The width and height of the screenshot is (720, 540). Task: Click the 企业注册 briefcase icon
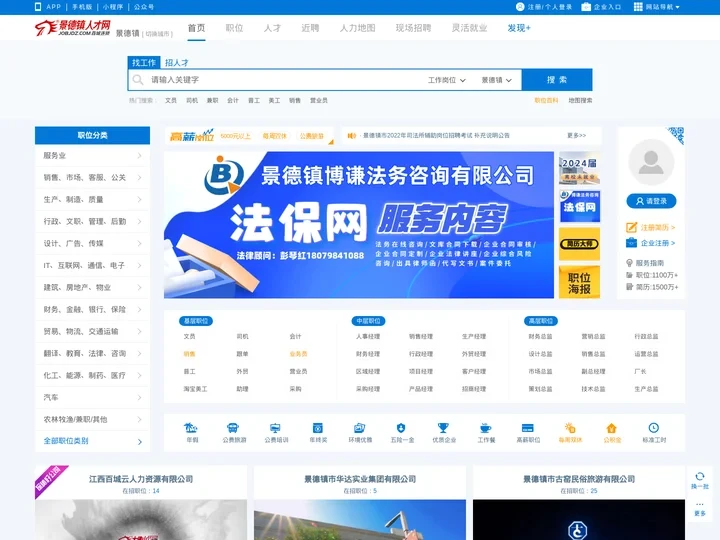tap(631, 243)
